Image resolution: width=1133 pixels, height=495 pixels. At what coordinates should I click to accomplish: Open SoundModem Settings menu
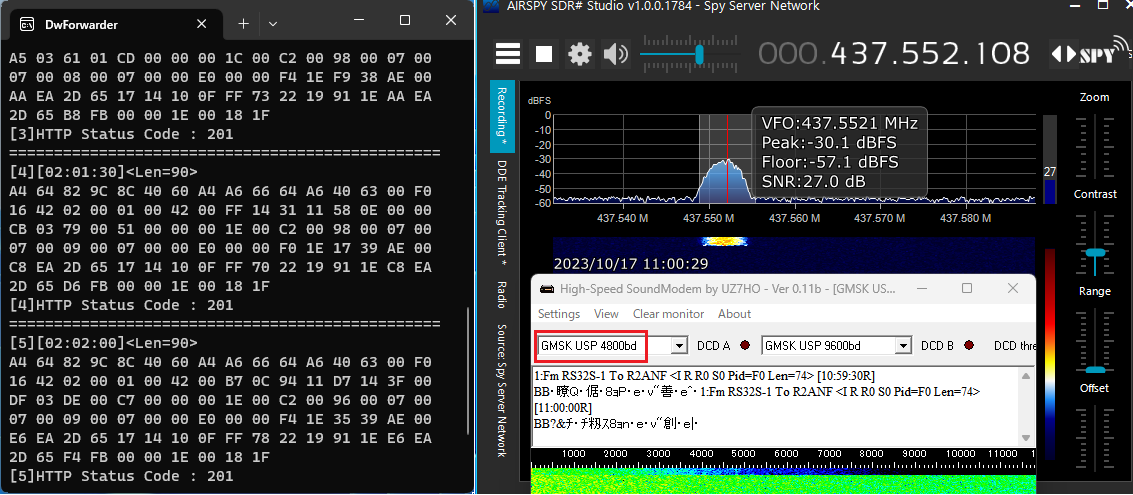tap(559, 314)
